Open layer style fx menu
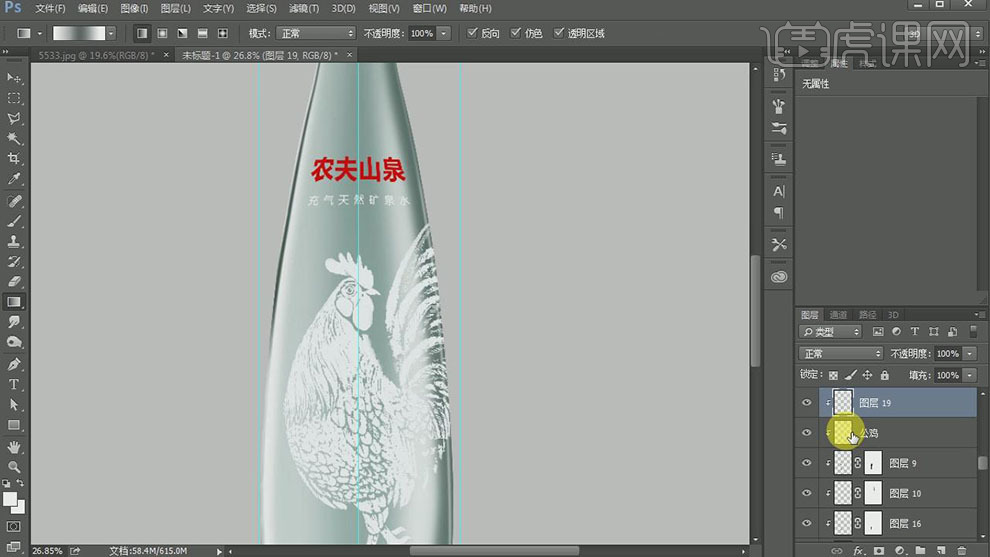Screen dimensions: 990x557 [857, 551]
